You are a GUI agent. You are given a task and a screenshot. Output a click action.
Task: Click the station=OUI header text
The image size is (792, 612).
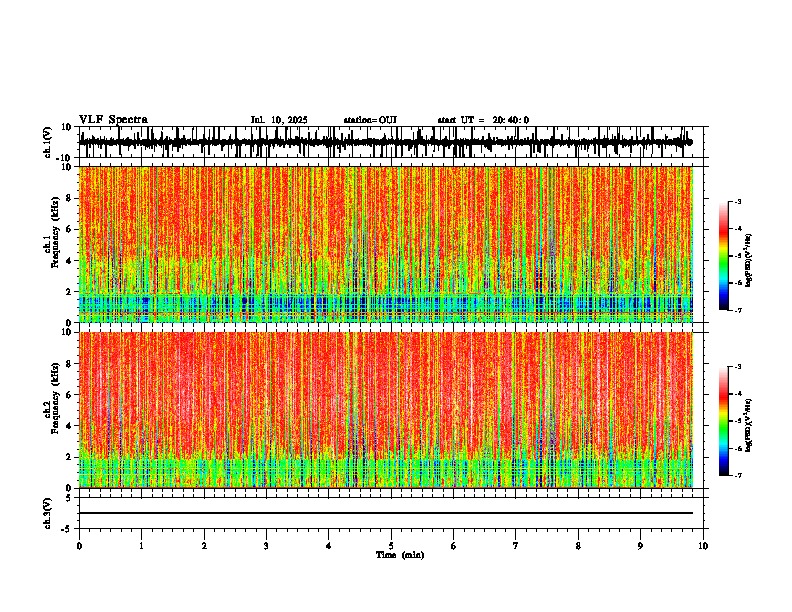(370, 120)
